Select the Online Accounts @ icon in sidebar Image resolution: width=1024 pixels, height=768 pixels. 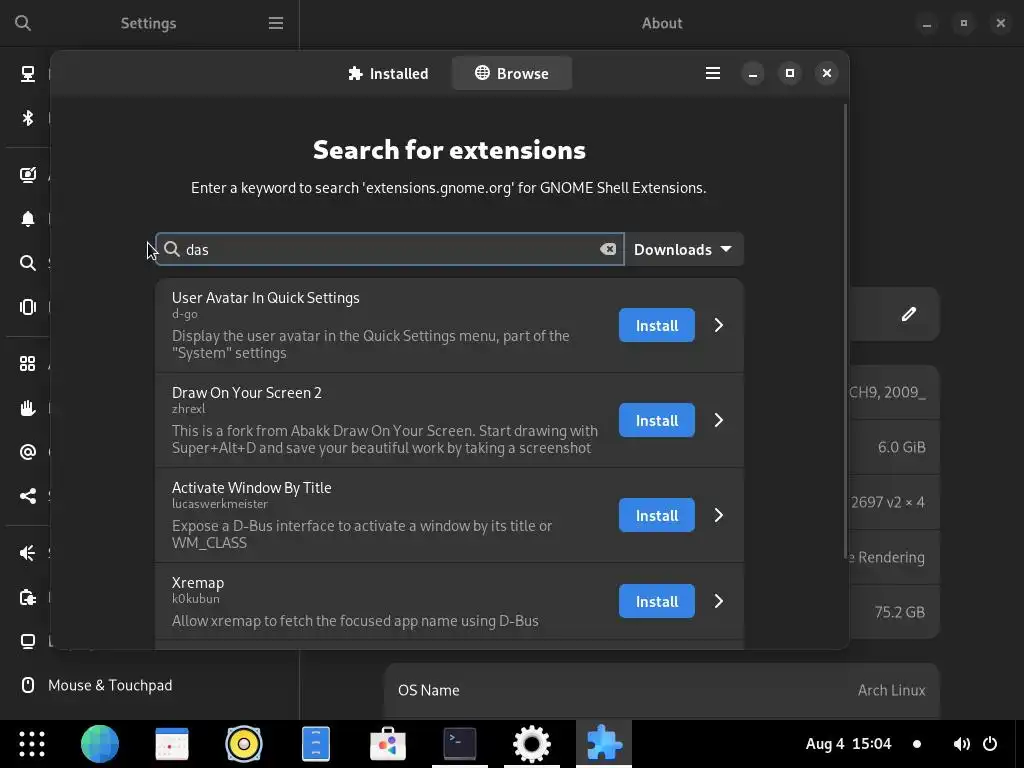pos(27,452)
